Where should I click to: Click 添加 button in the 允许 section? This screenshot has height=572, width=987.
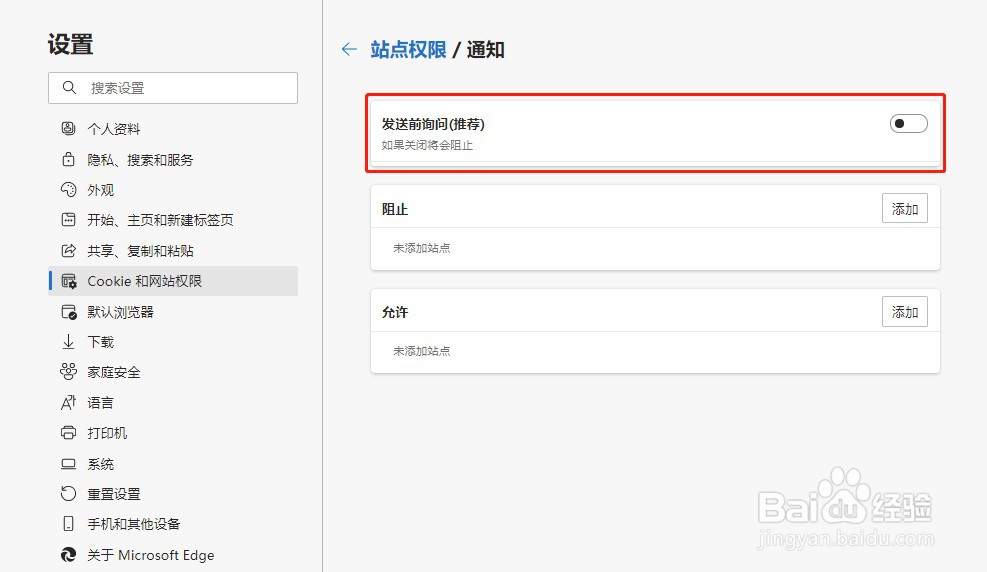click(x=905, y=312)
